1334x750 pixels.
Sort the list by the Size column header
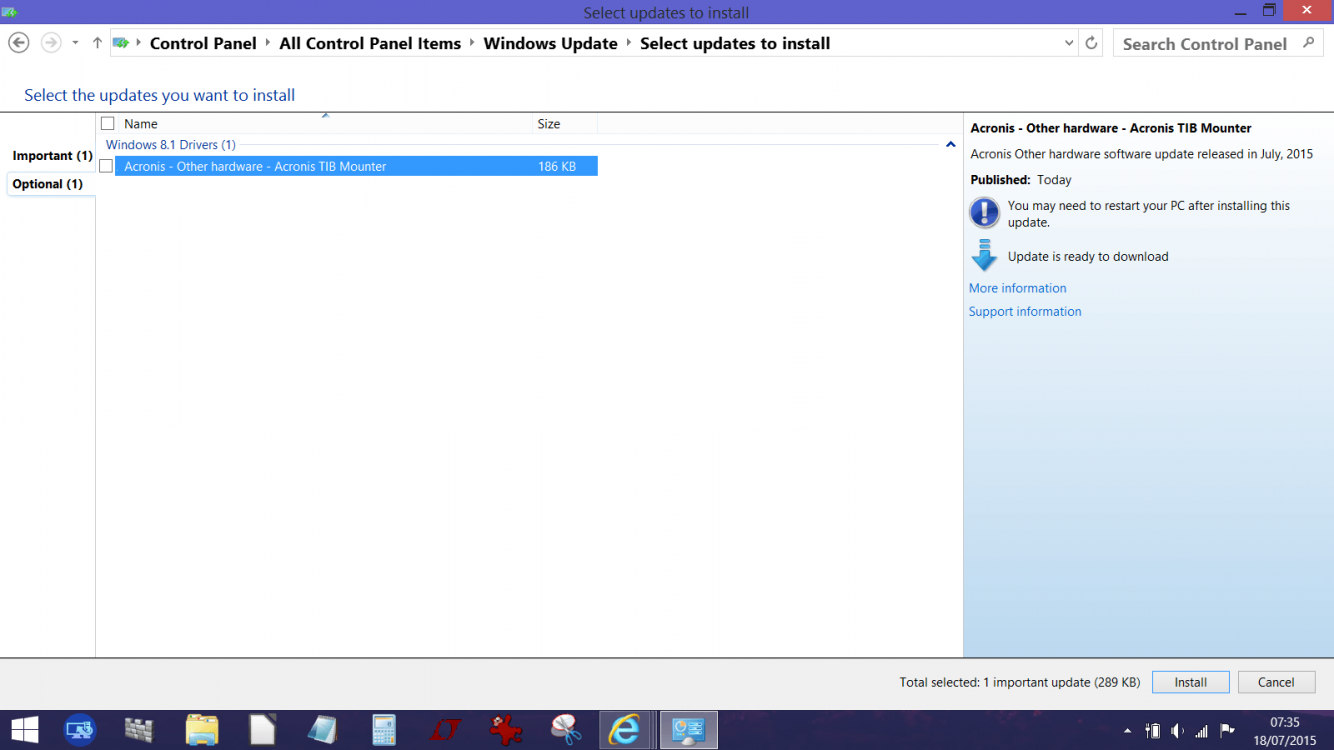[x=565, y=124]
